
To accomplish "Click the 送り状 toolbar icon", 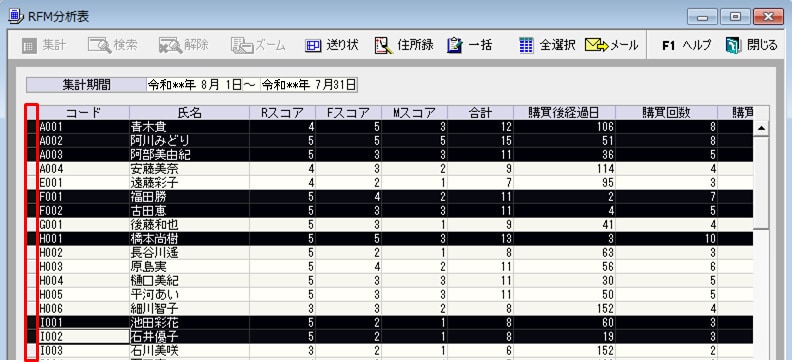I will [313, 46].
